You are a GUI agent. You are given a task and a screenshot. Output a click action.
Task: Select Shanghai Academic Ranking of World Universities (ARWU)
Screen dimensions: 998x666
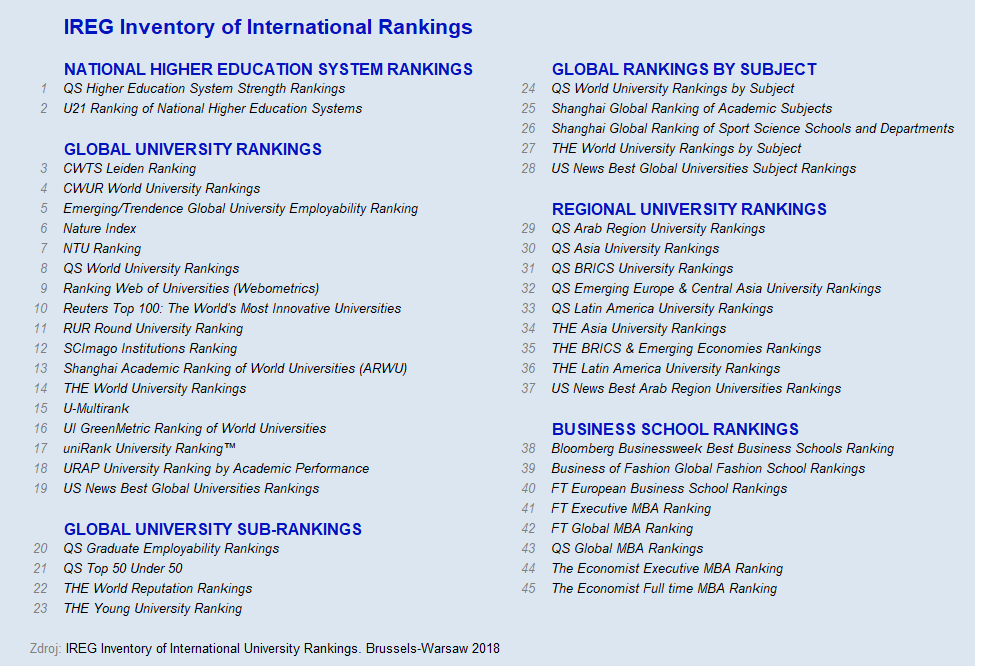235,369
